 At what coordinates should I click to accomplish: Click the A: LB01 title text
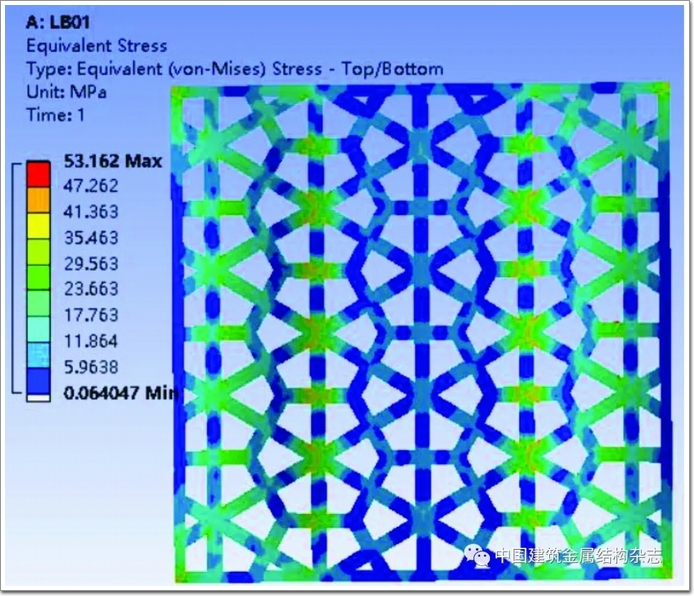[60, 23]
